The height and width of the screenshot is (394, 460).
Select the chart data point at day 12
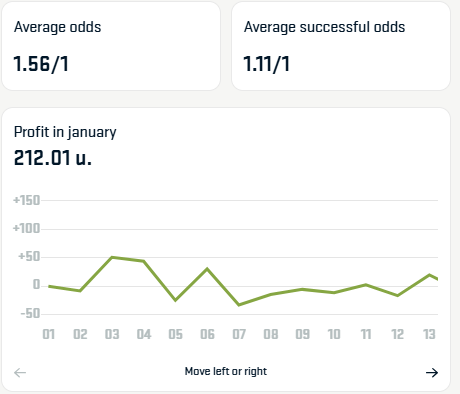(x=397, y=295)
